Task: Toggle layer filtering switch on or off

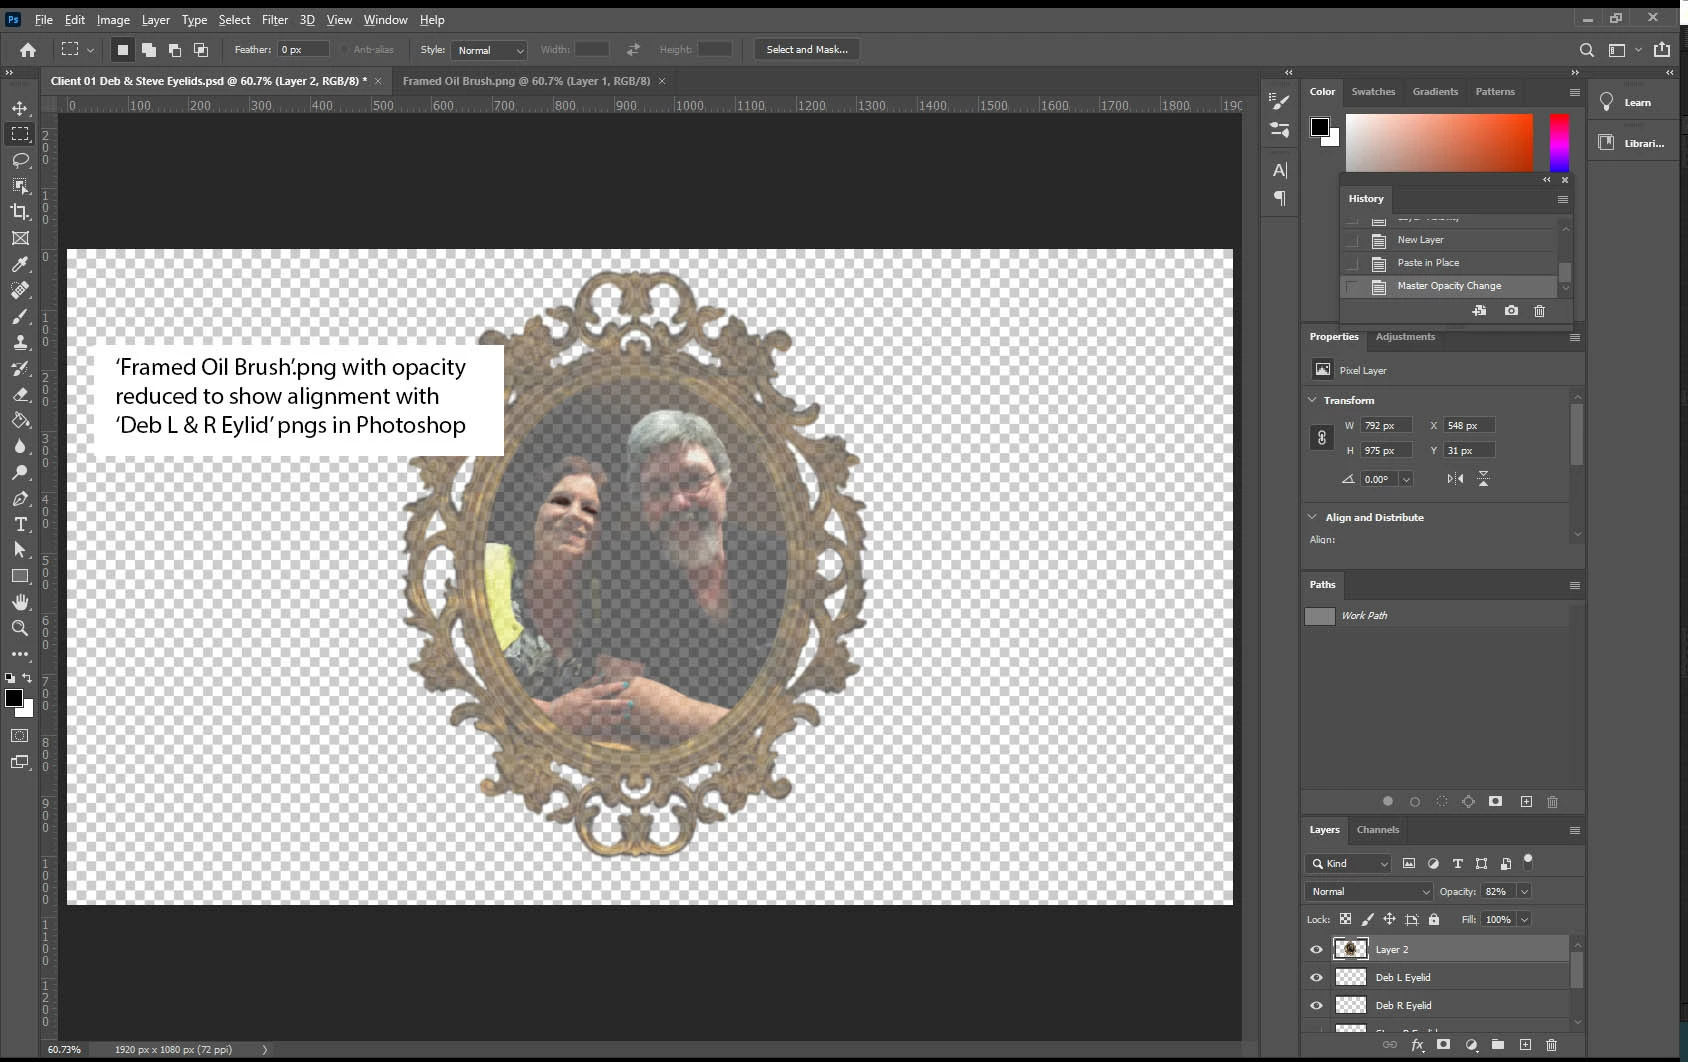Action: tap(1527, 861)
